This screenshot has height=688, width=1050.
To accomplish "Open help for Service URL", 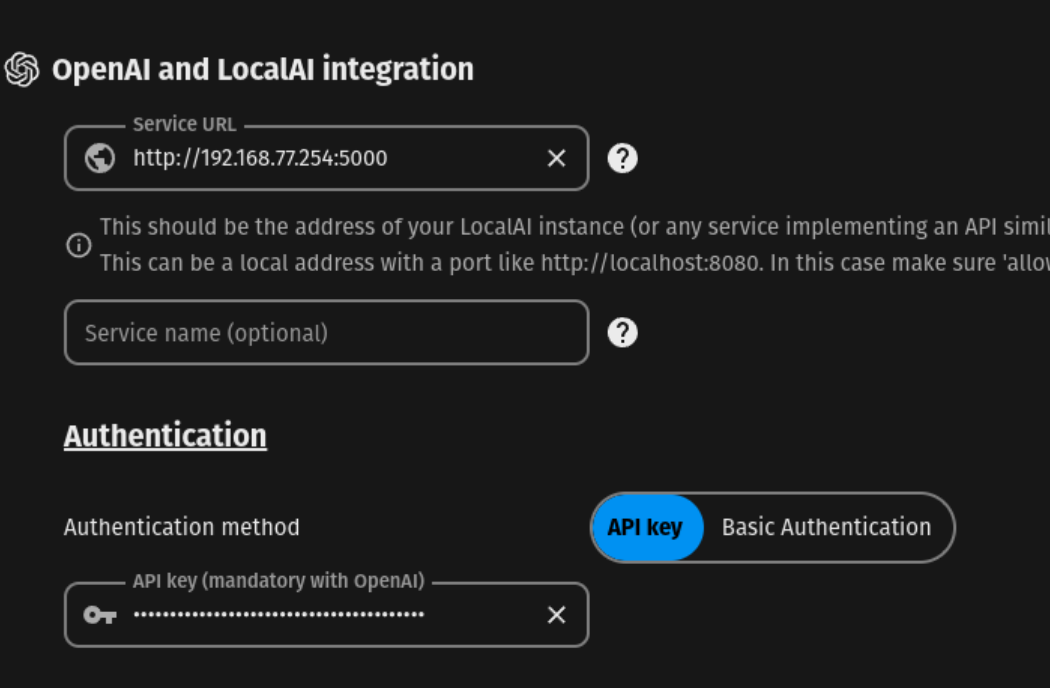I will pyautogui.click(x=622, y=159).
